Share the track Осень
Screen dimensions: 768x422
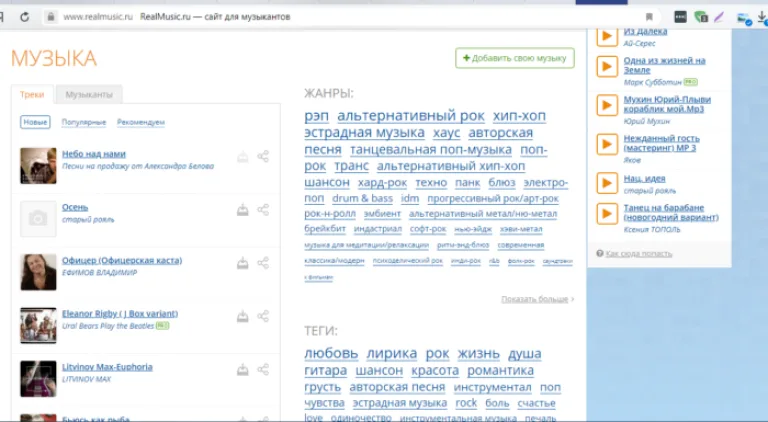coord(263,210)
